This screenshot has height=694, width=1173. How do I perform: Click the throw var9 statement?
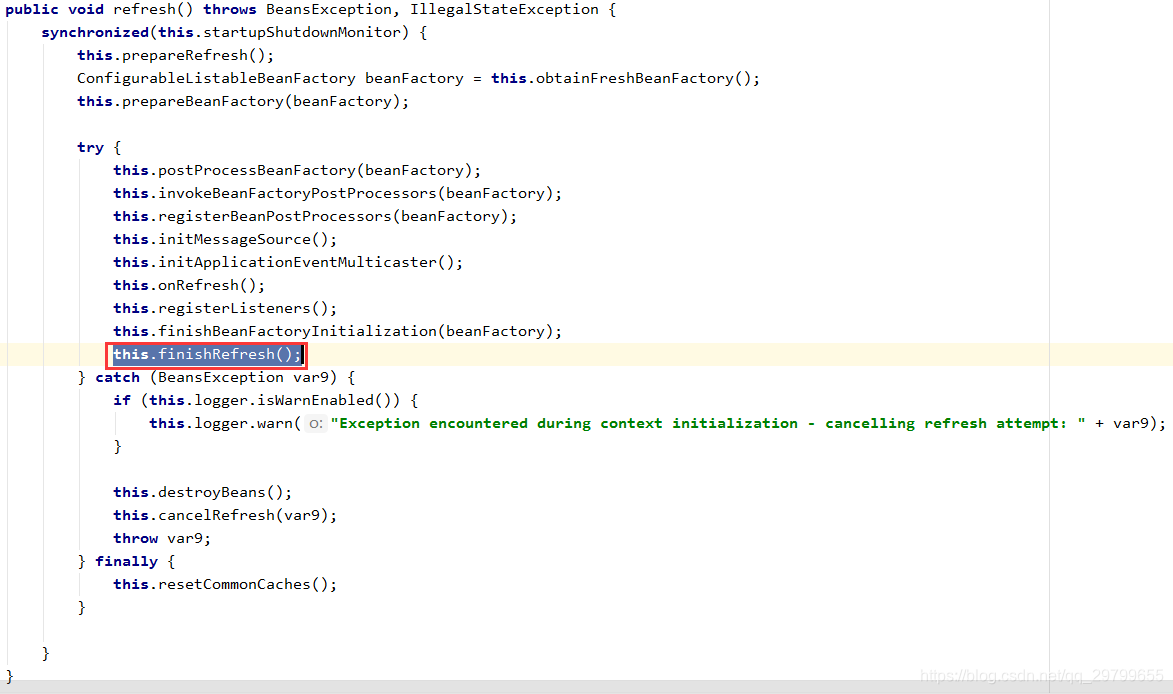coord(162,539)
